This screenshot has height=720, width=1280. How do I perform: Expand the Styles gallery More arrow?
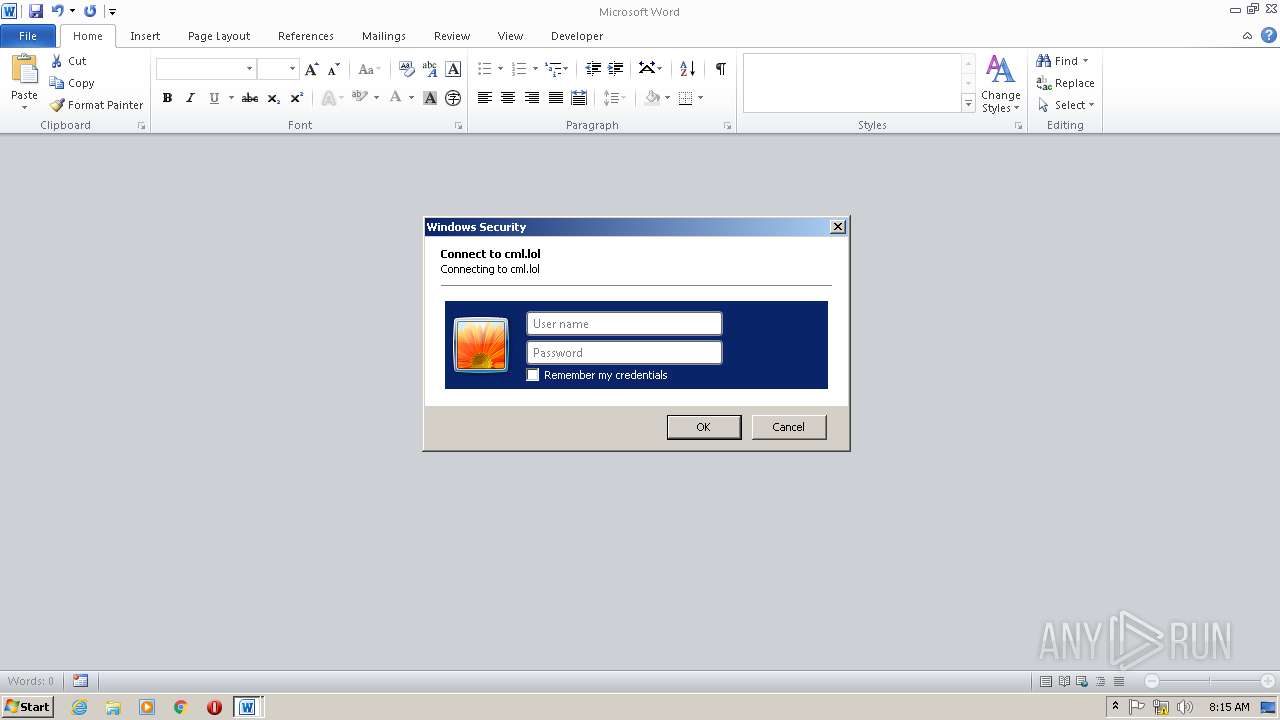tap(968, 104)
